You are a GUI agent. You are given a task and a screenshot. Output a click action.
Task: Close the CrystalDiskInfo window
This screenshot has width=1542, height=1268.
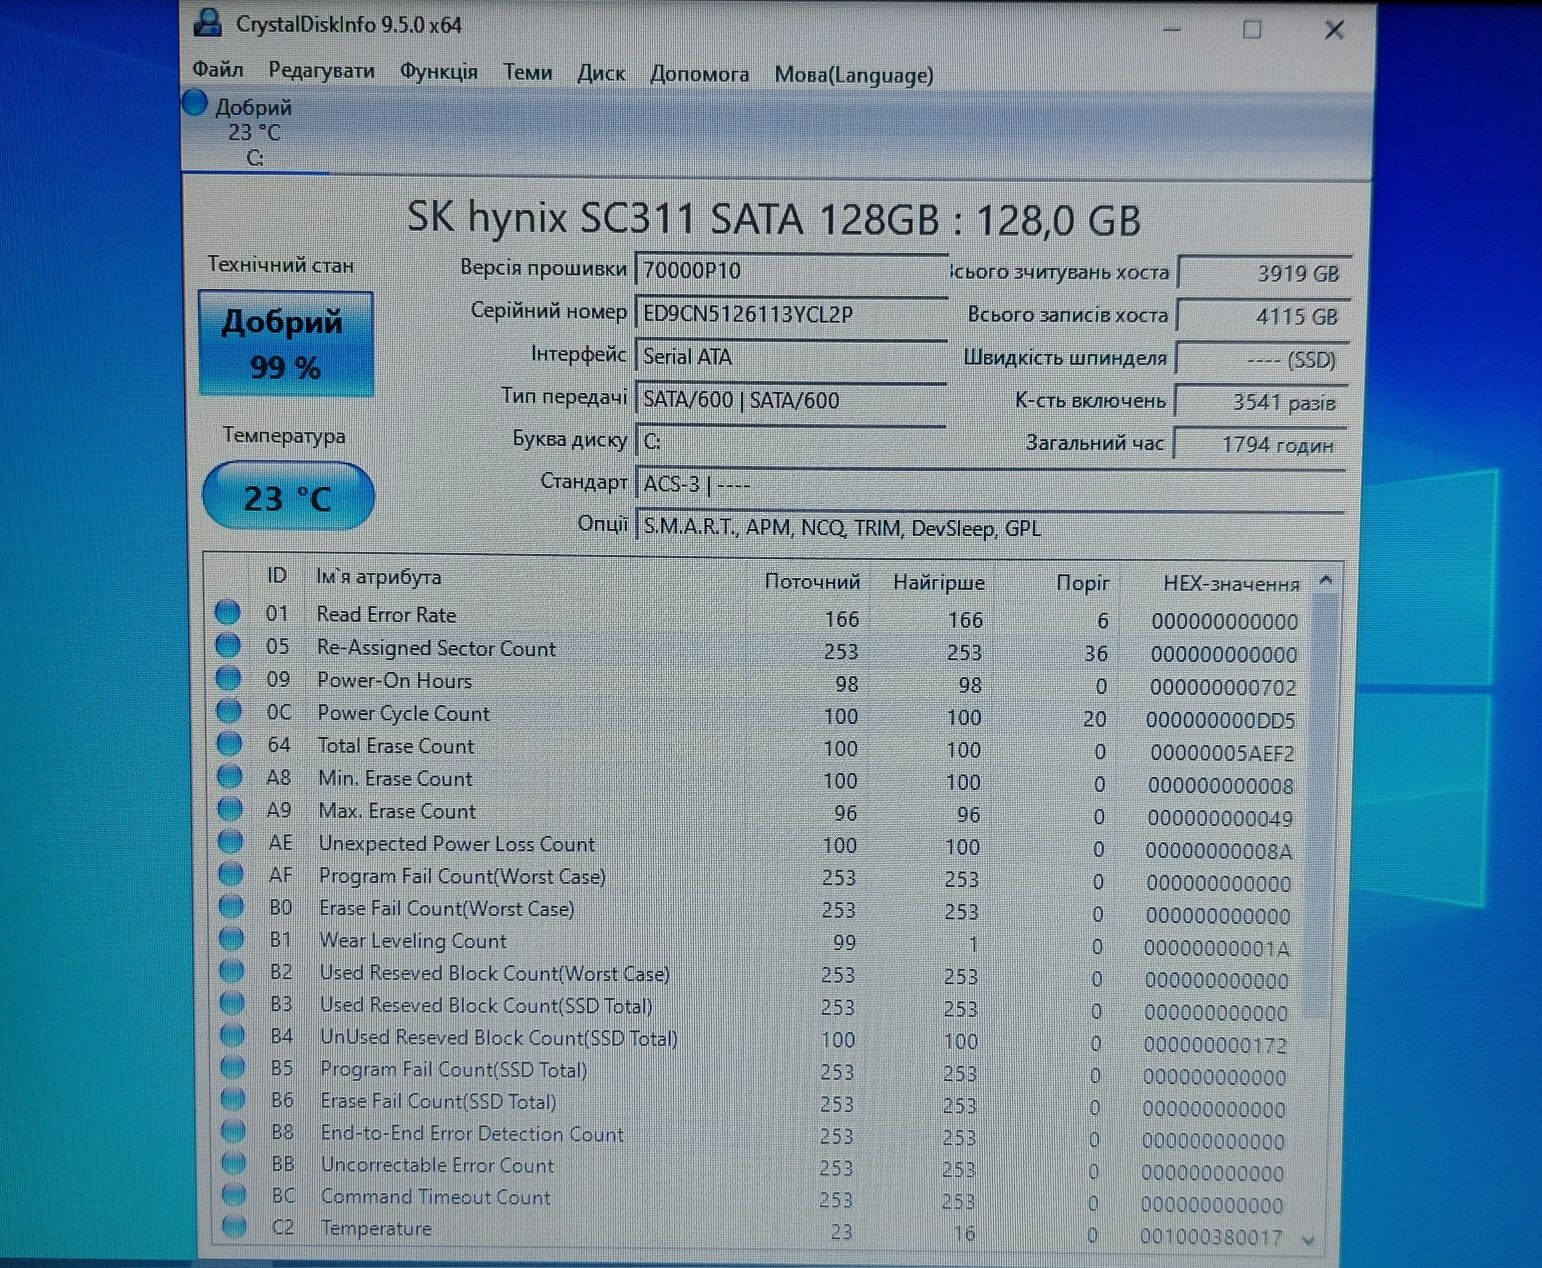(1334, 30)
